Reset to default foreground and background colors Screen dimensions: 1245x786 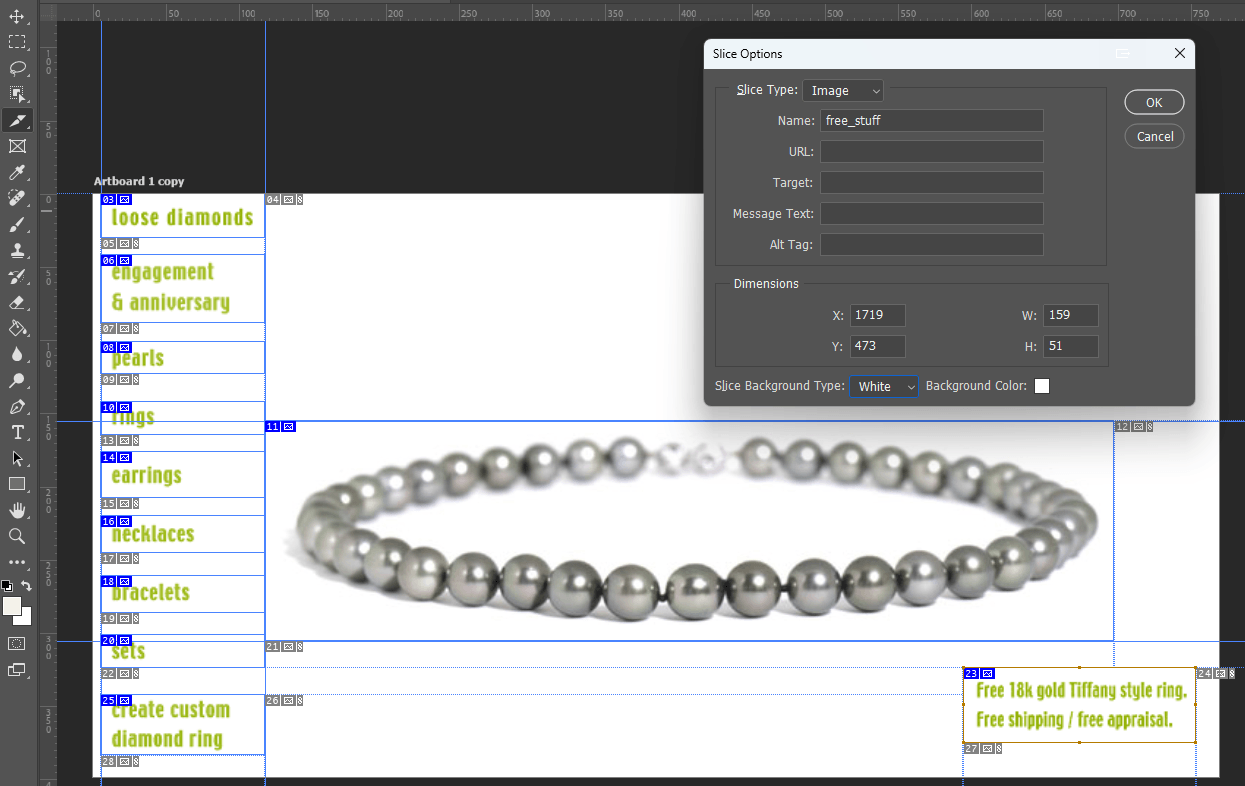coord(7,586)
